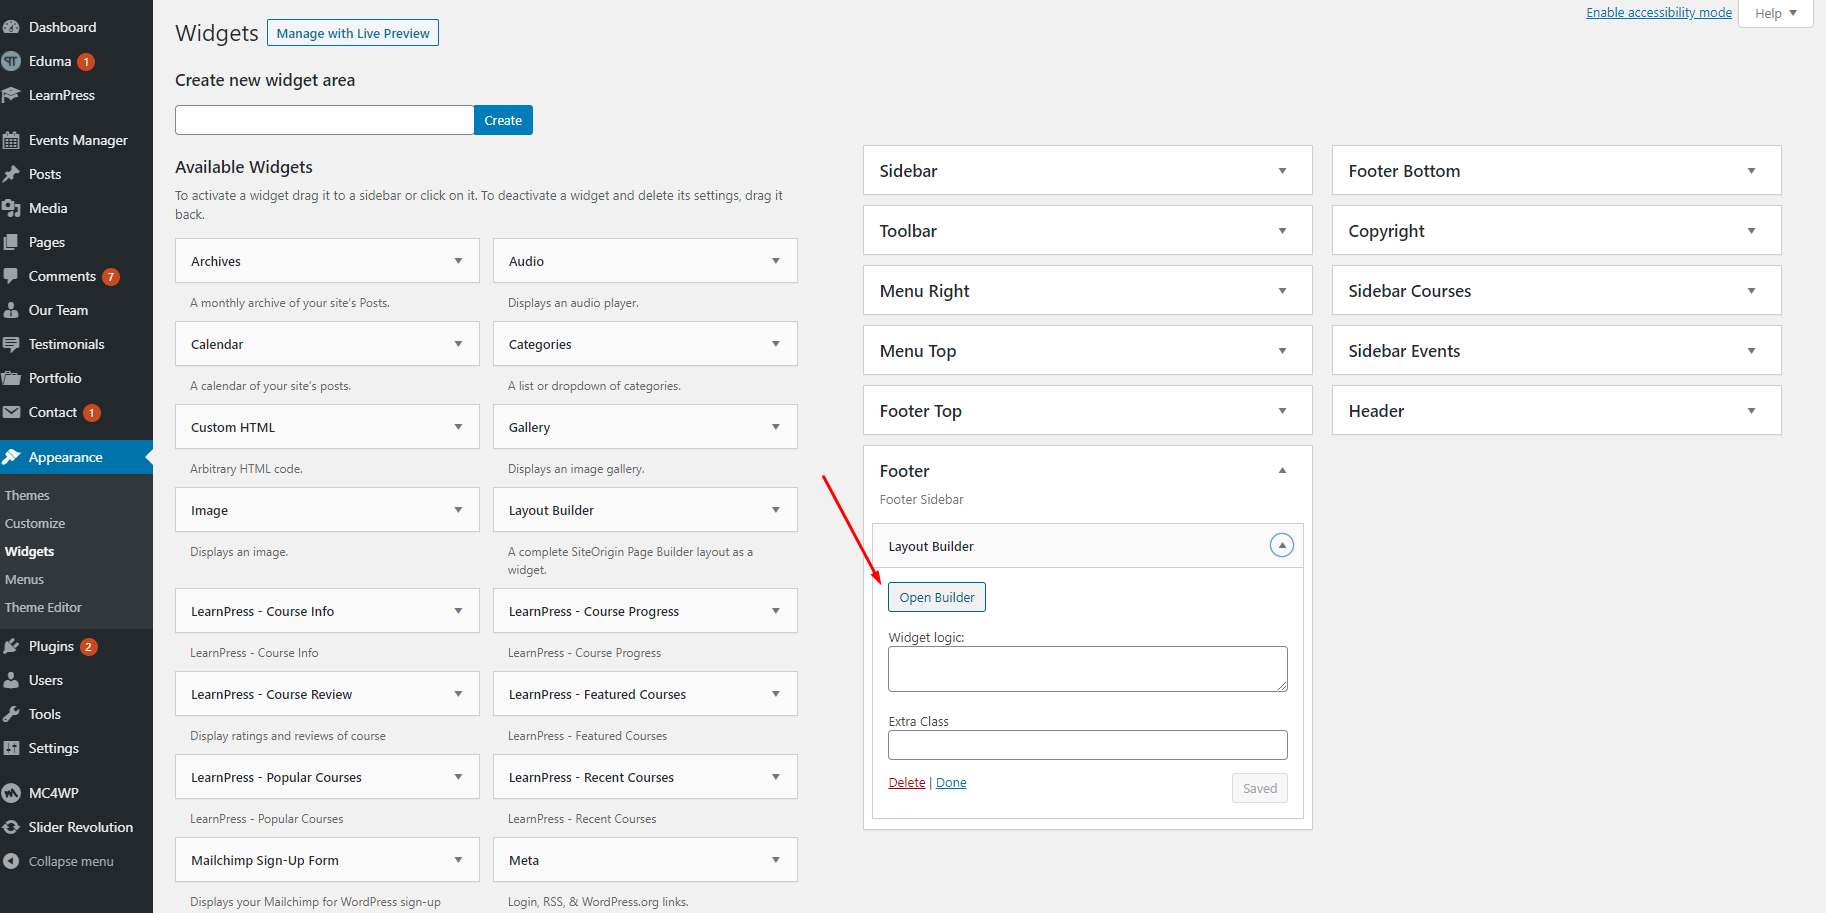
Task: Expand the Footer Top widget area
Action: tap(1282, 411)
